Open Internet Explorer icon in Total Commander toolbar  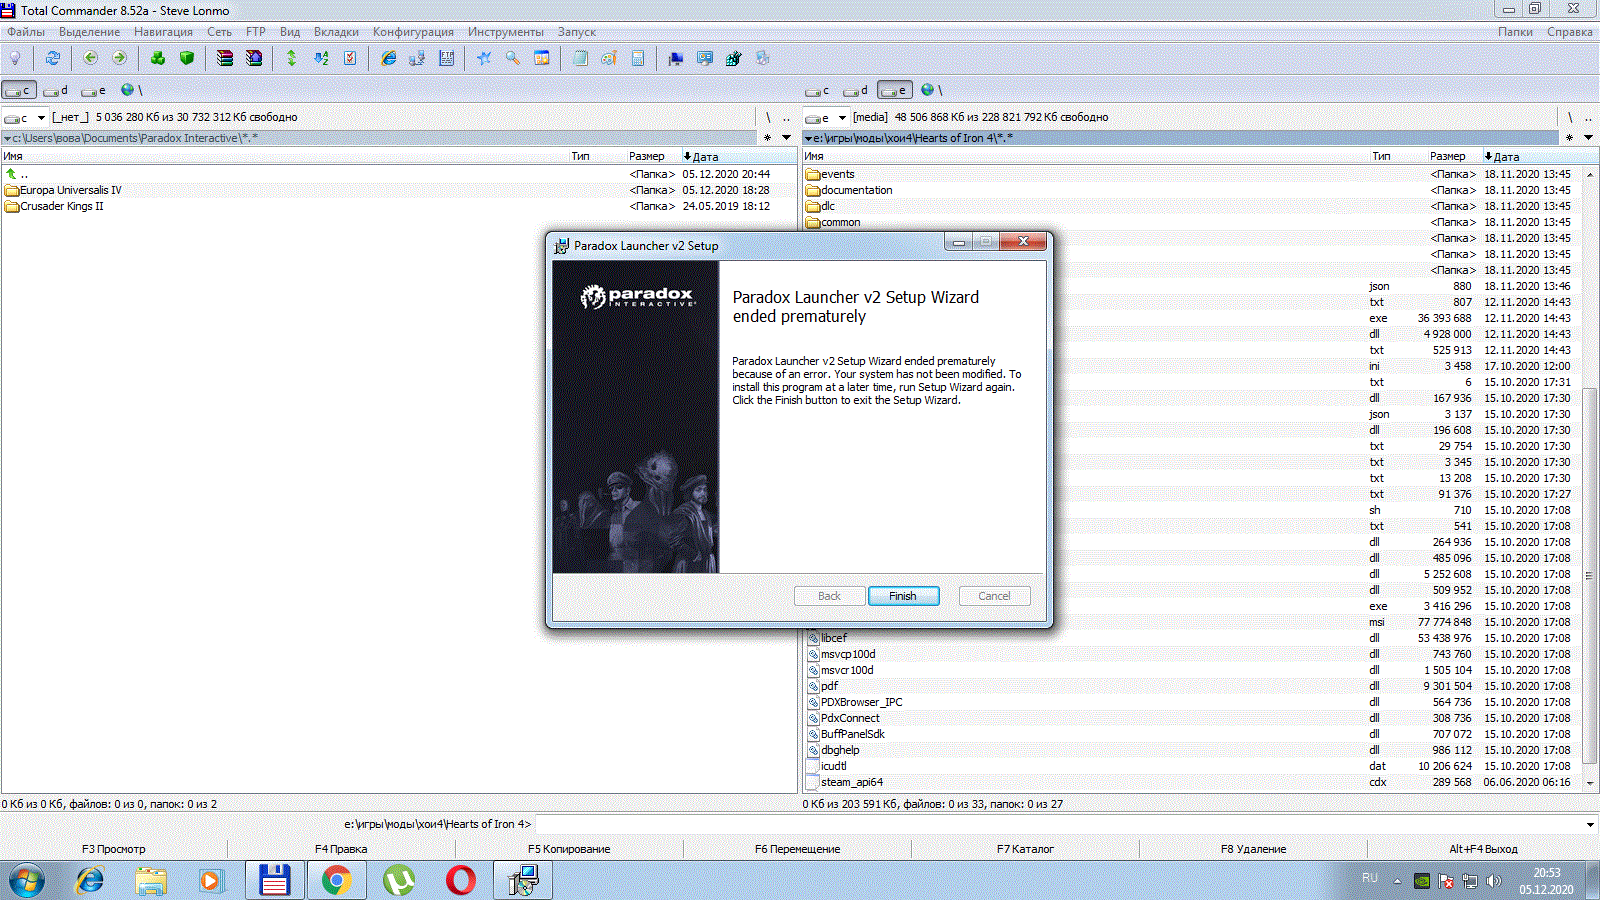click(388, 58)
